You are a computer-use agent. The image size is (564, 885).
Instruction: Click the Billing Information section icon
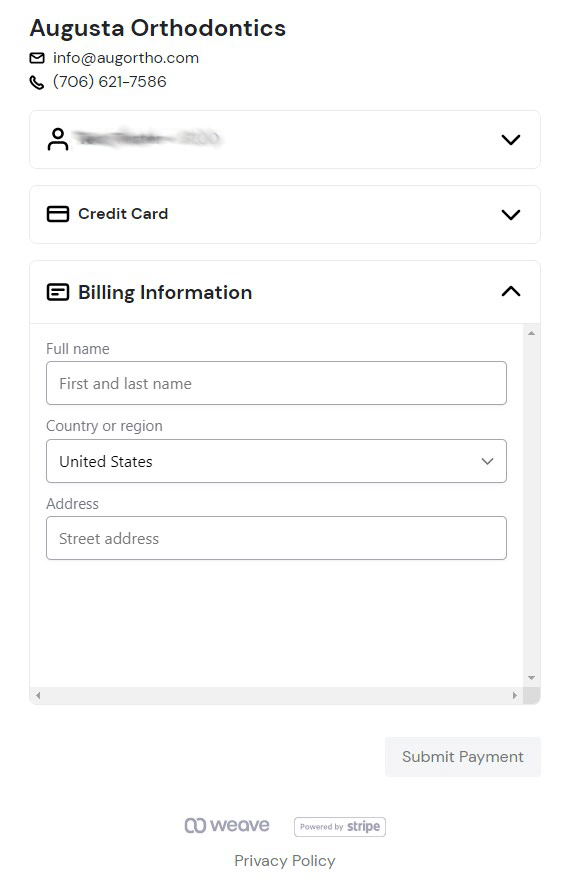58,292
